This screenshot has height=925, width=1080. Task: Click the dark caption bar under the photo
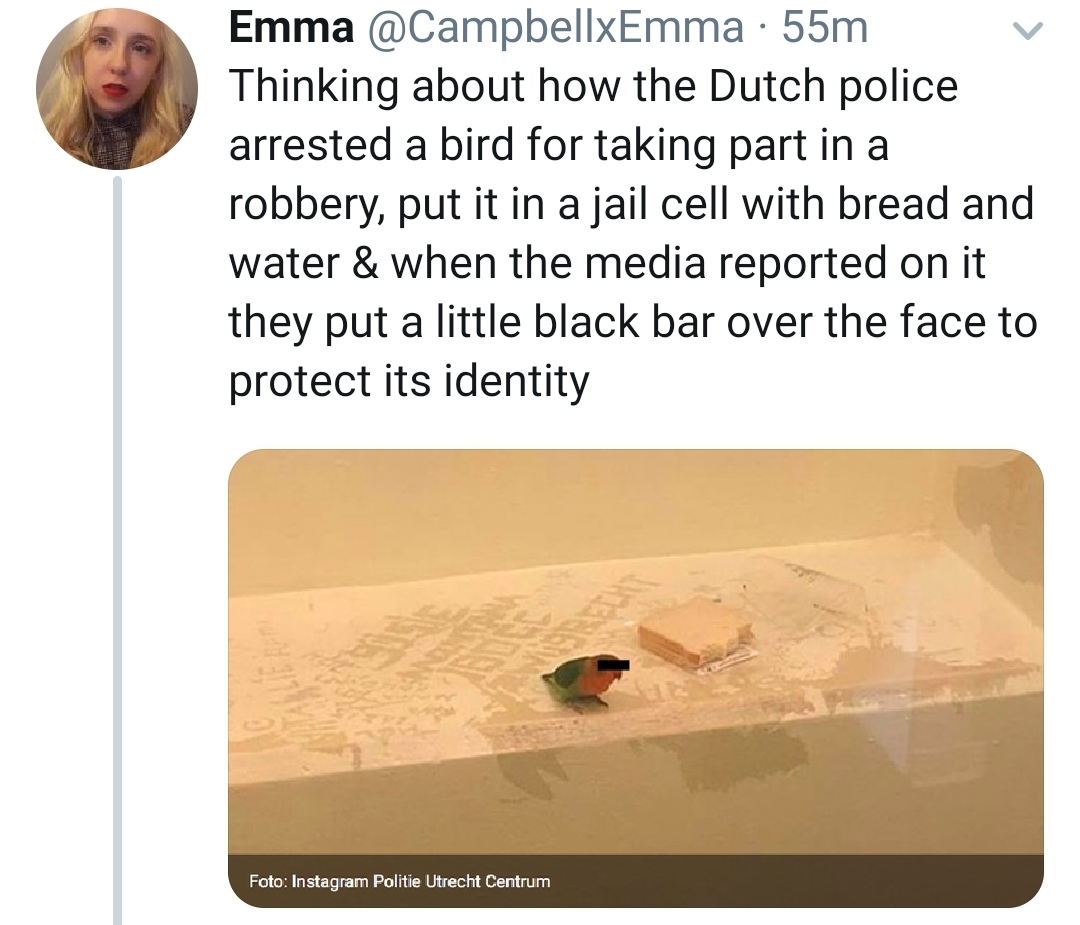click(x=638, y=880)
